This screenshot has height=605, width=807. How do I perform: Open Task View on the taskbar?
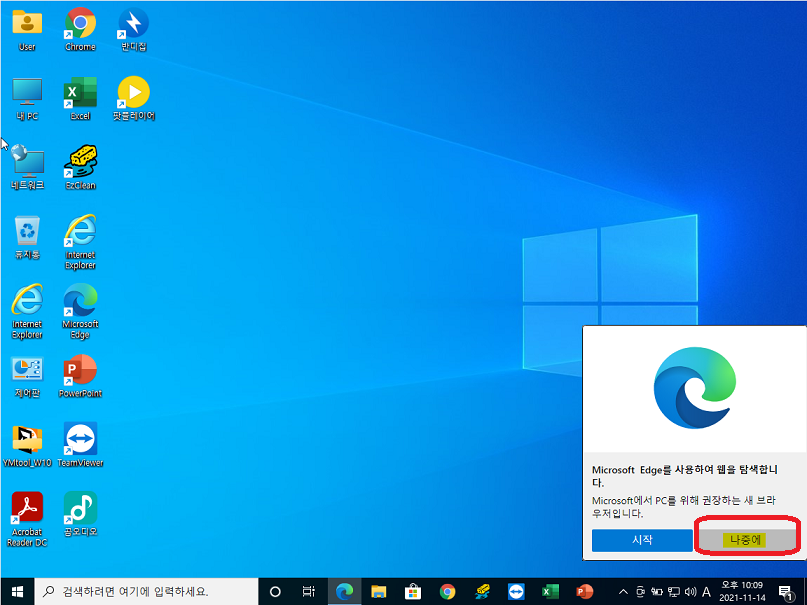308,592
